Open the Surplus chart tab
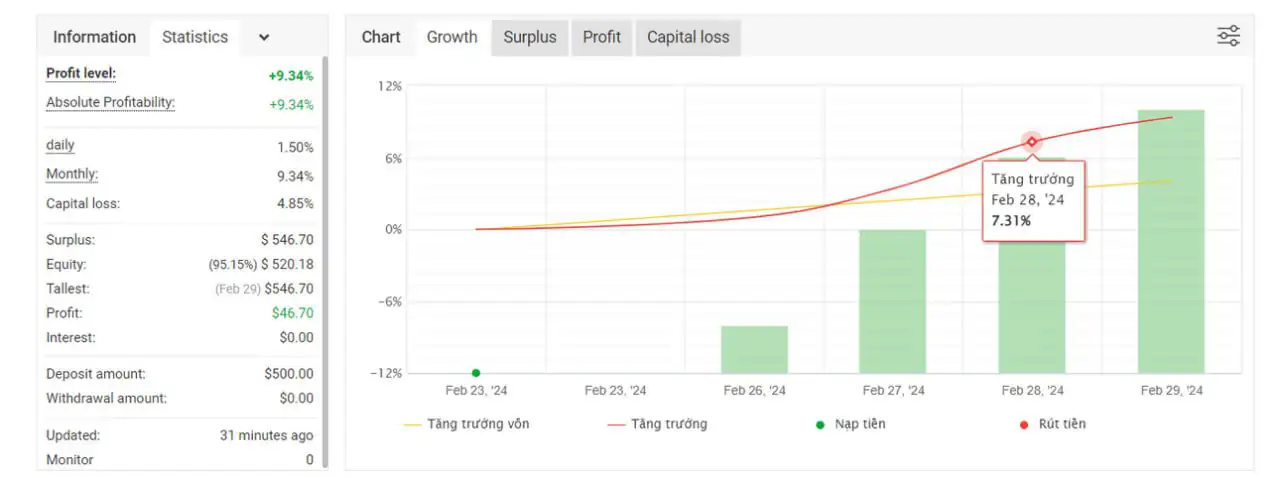Viewport: 1280px width, 478px height. pos(530,37)
